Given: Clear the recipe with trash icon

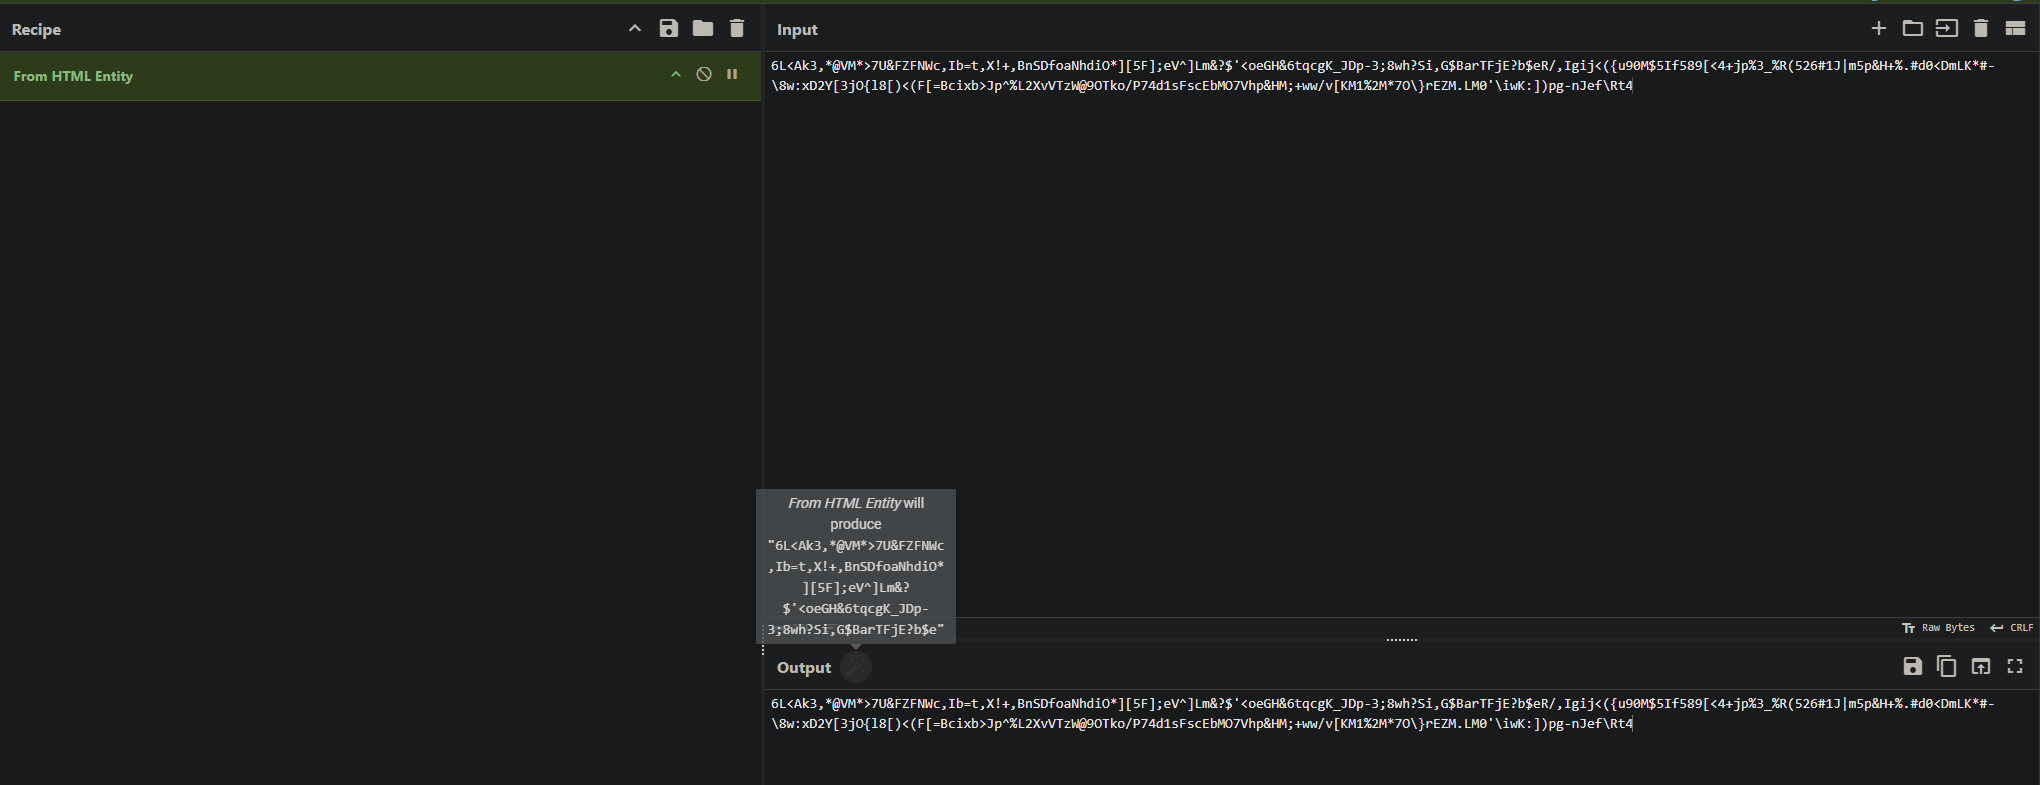Looking at the screenshot, I should coord(737,29).
